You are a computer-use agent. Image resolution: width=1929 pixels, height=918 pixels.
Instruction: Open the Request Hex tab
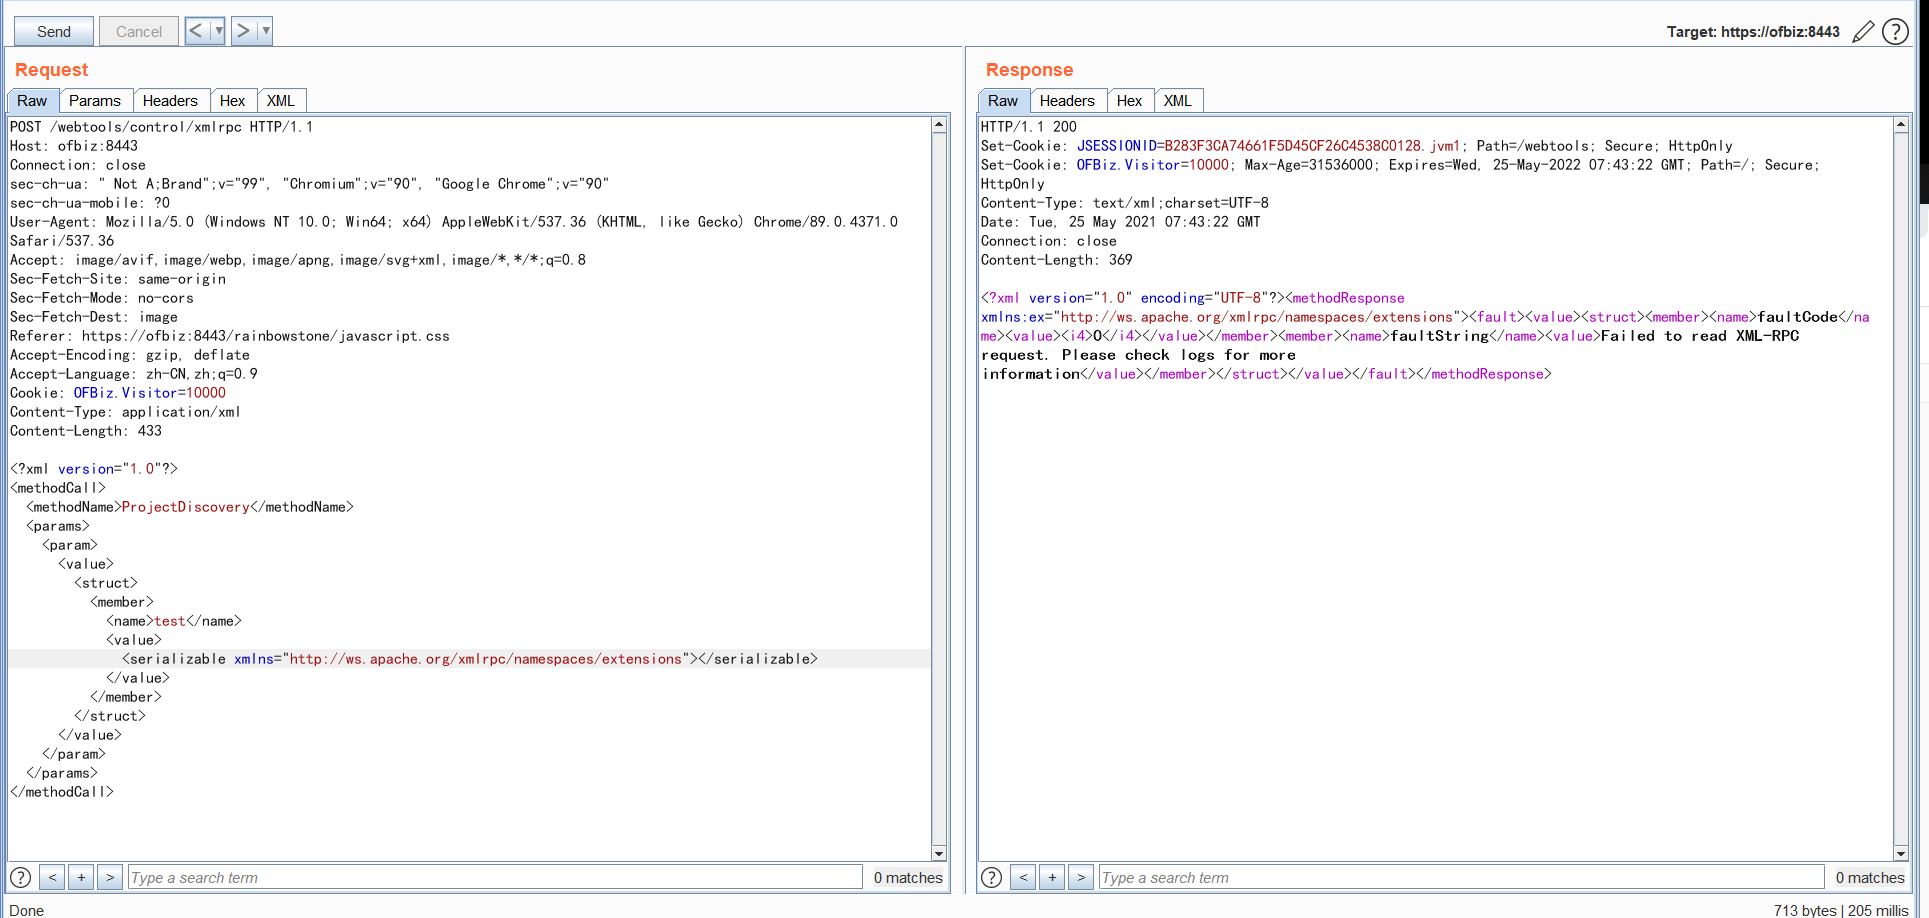click(232, 101)
